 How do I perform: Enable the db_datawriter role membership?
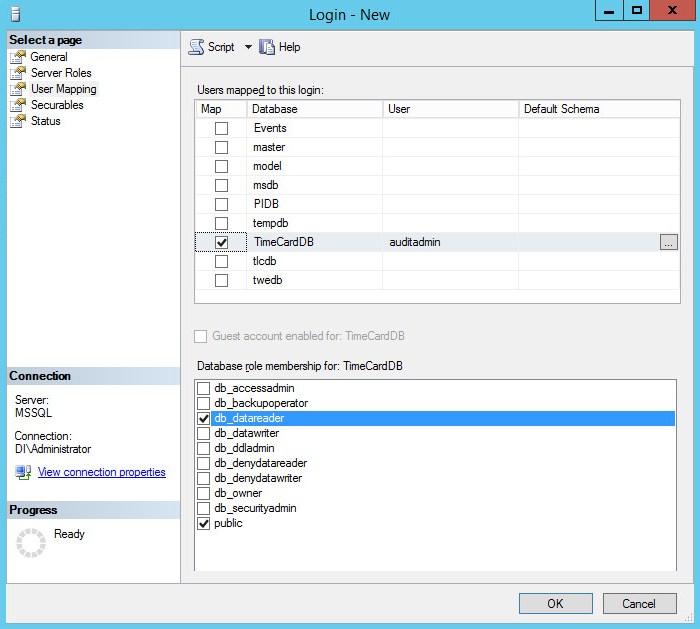click(204, 433)
